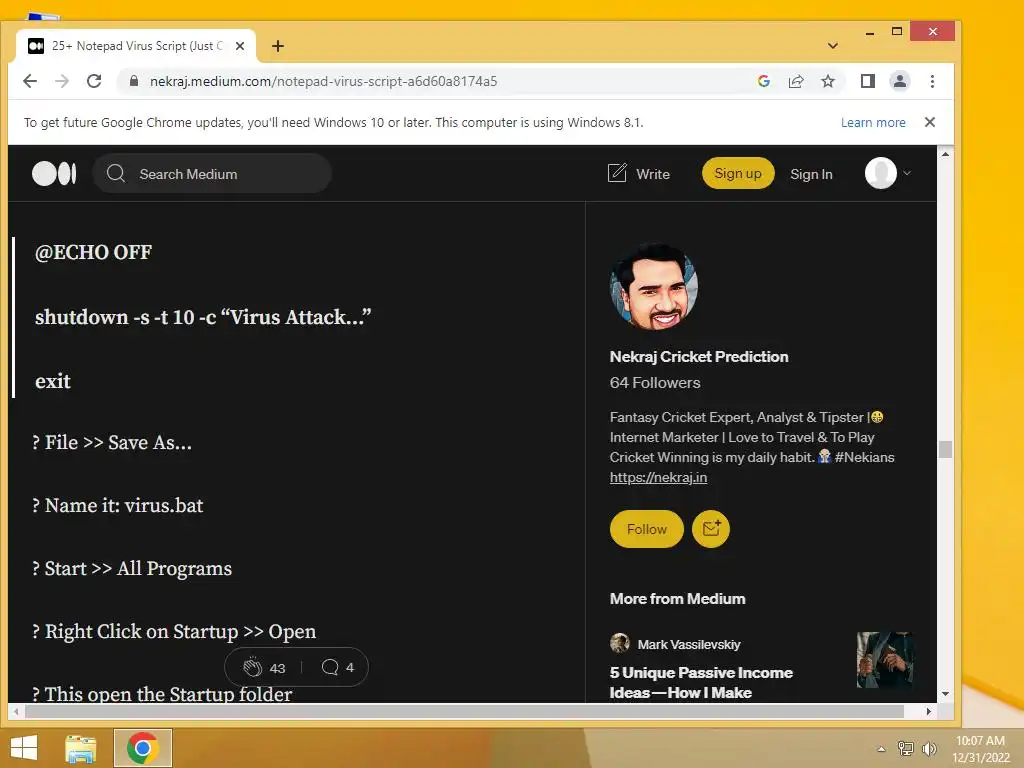Expand the tab search dropdown
The height and width of the screenshot is (768, 1024).
click(x=833, y=46)
